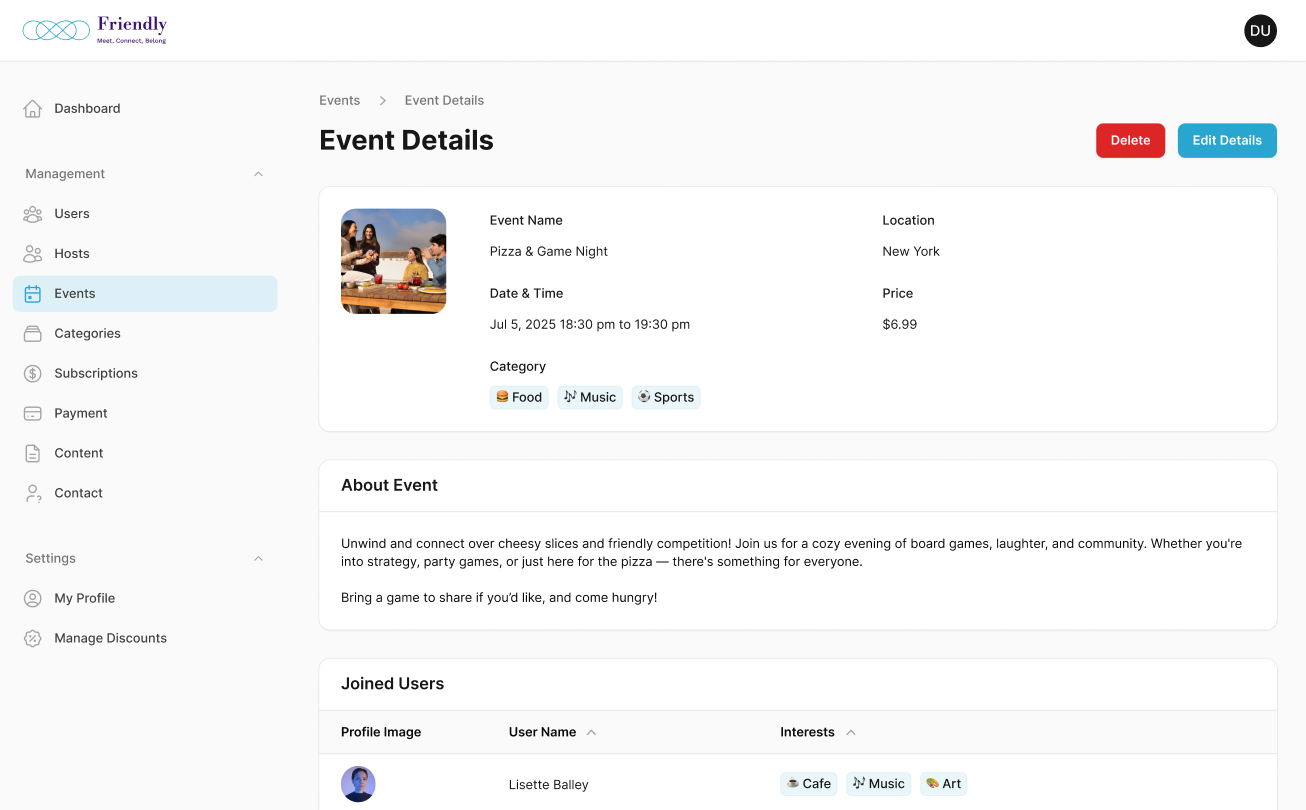
Task: Click the Payment card icon
Action: (x=33, y=414)
